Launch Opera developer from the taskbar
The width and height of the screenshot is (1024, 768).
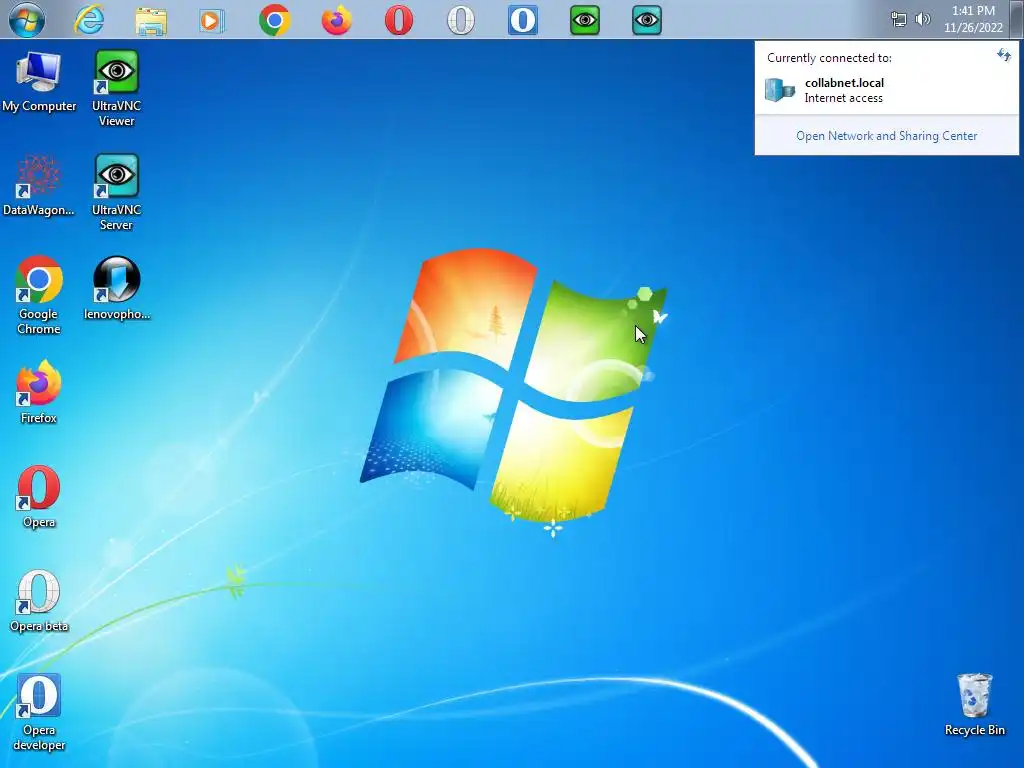[x=522, y=20]
